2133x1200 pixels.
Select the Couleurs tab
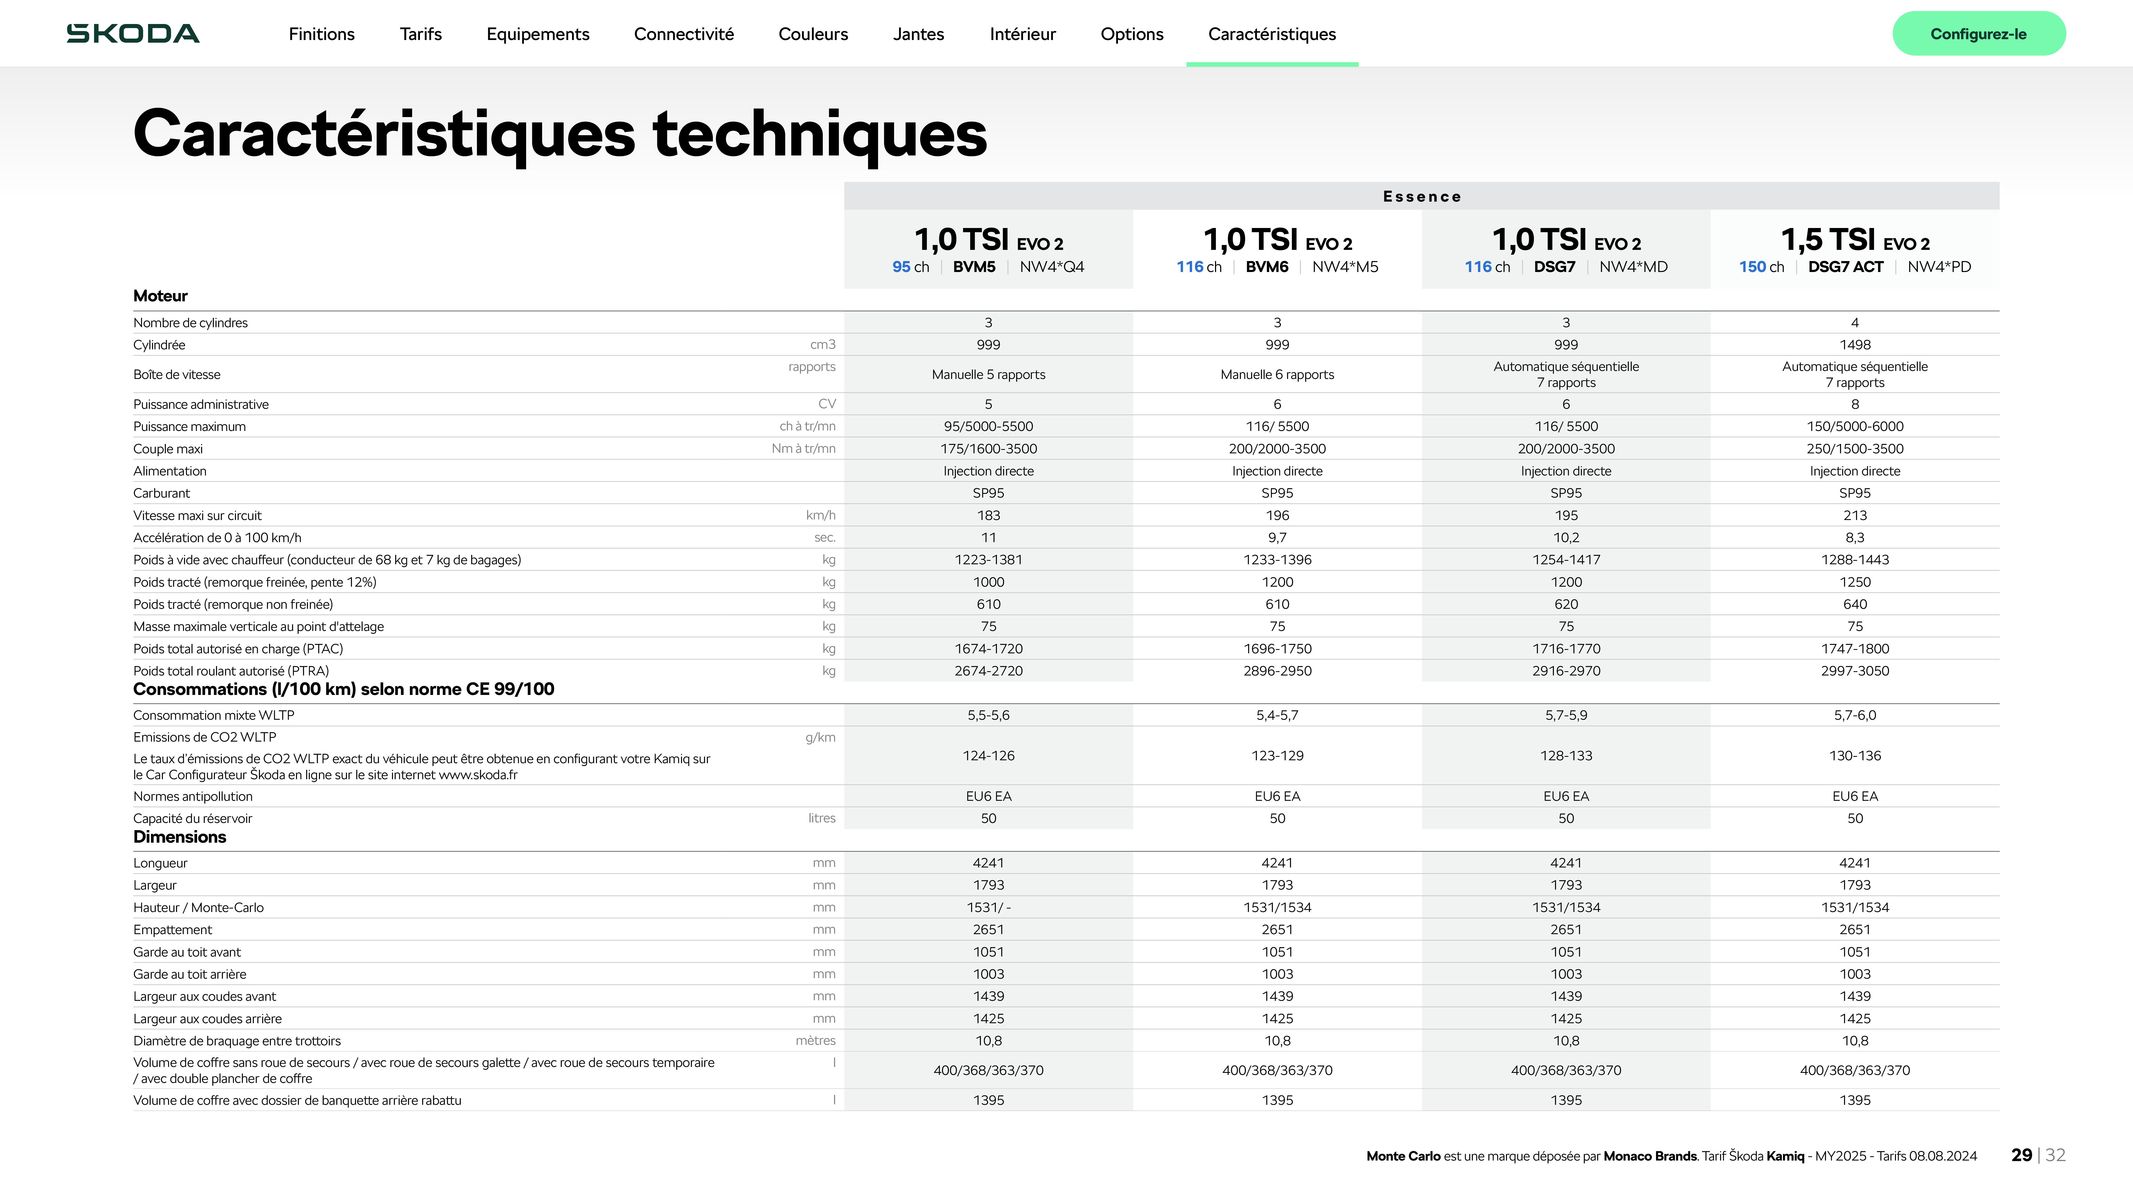coord(813,34)
